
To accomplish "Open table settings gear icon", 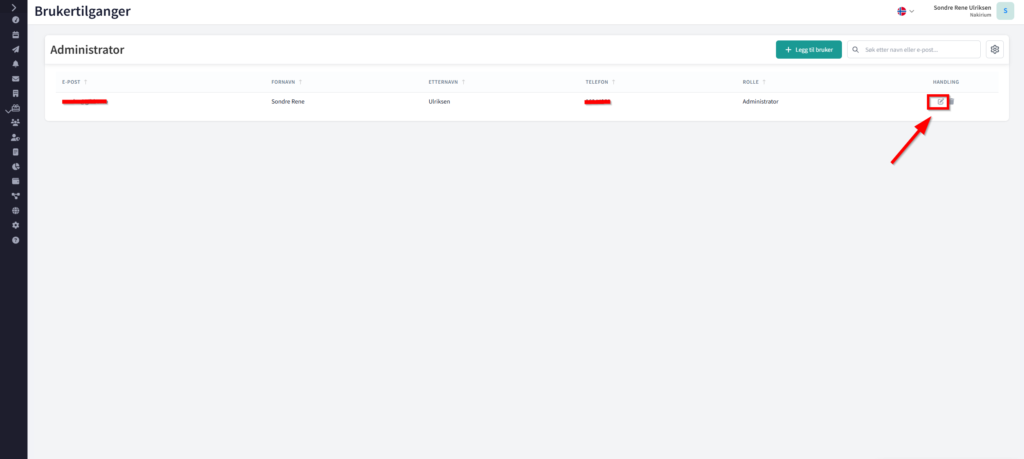I will [x=994, y=49].
